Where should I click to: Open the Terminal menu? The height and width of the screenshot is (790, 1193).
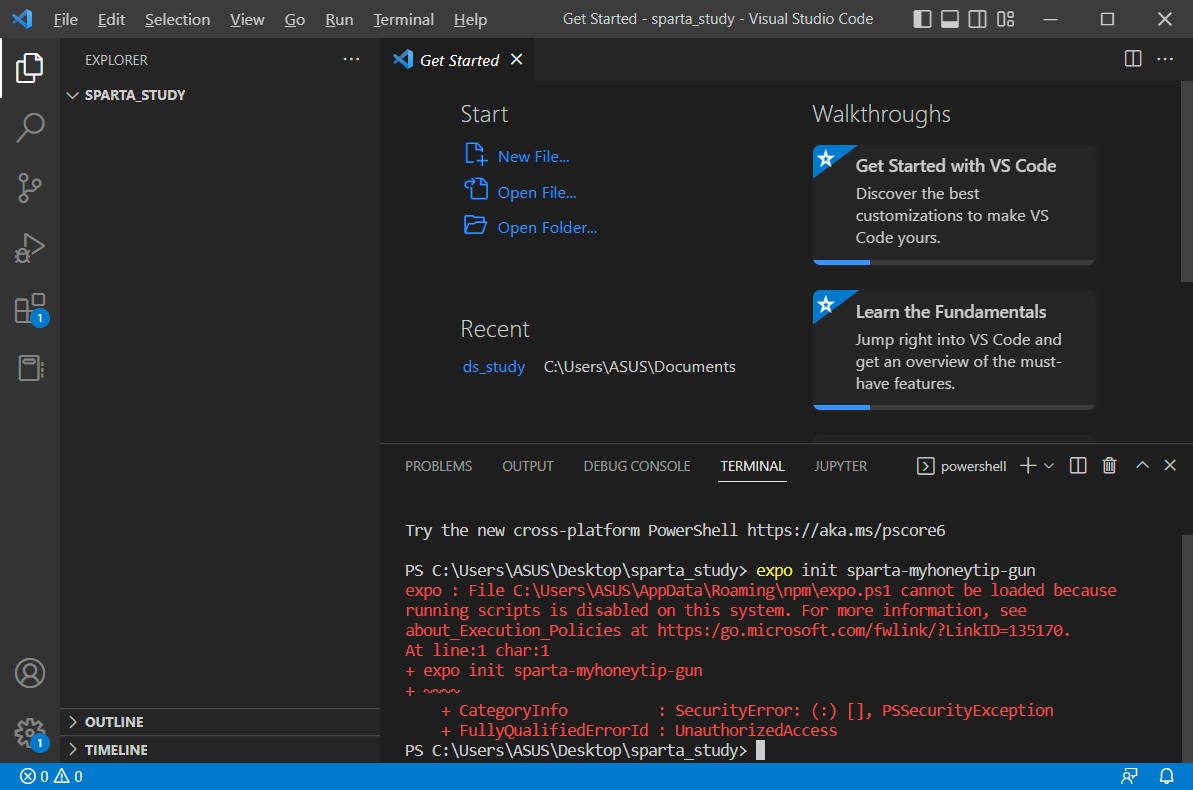point(403,19)
